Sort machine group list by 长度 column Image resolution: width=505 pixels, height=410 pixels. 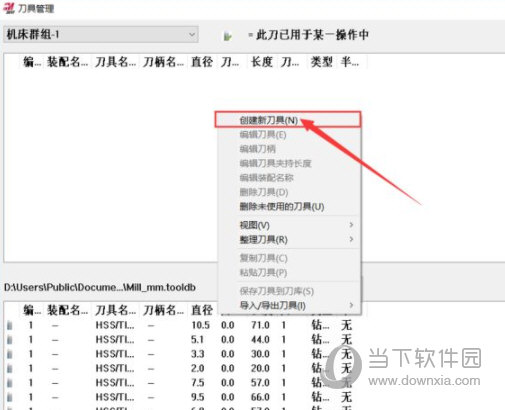(262, 62)
